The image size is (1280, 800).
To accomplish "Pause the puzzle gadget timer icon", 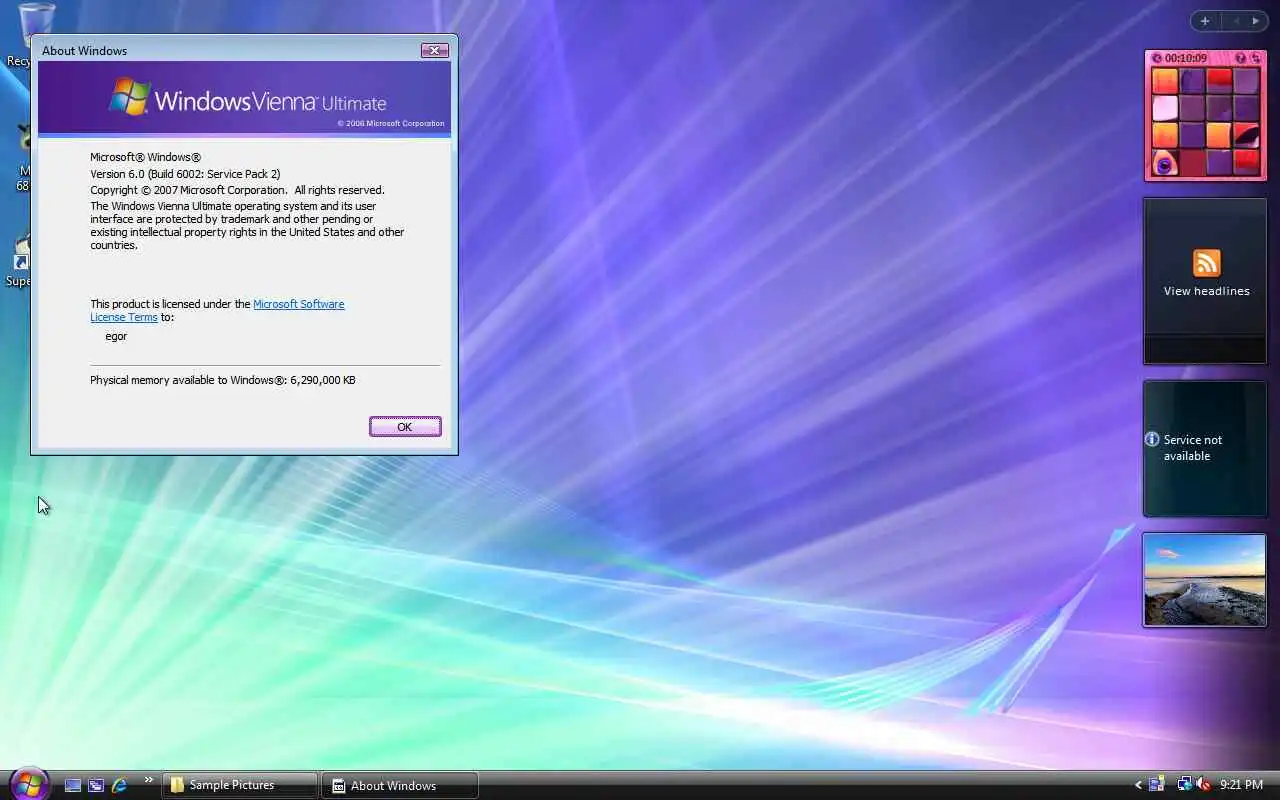I will pos(1156,58).
